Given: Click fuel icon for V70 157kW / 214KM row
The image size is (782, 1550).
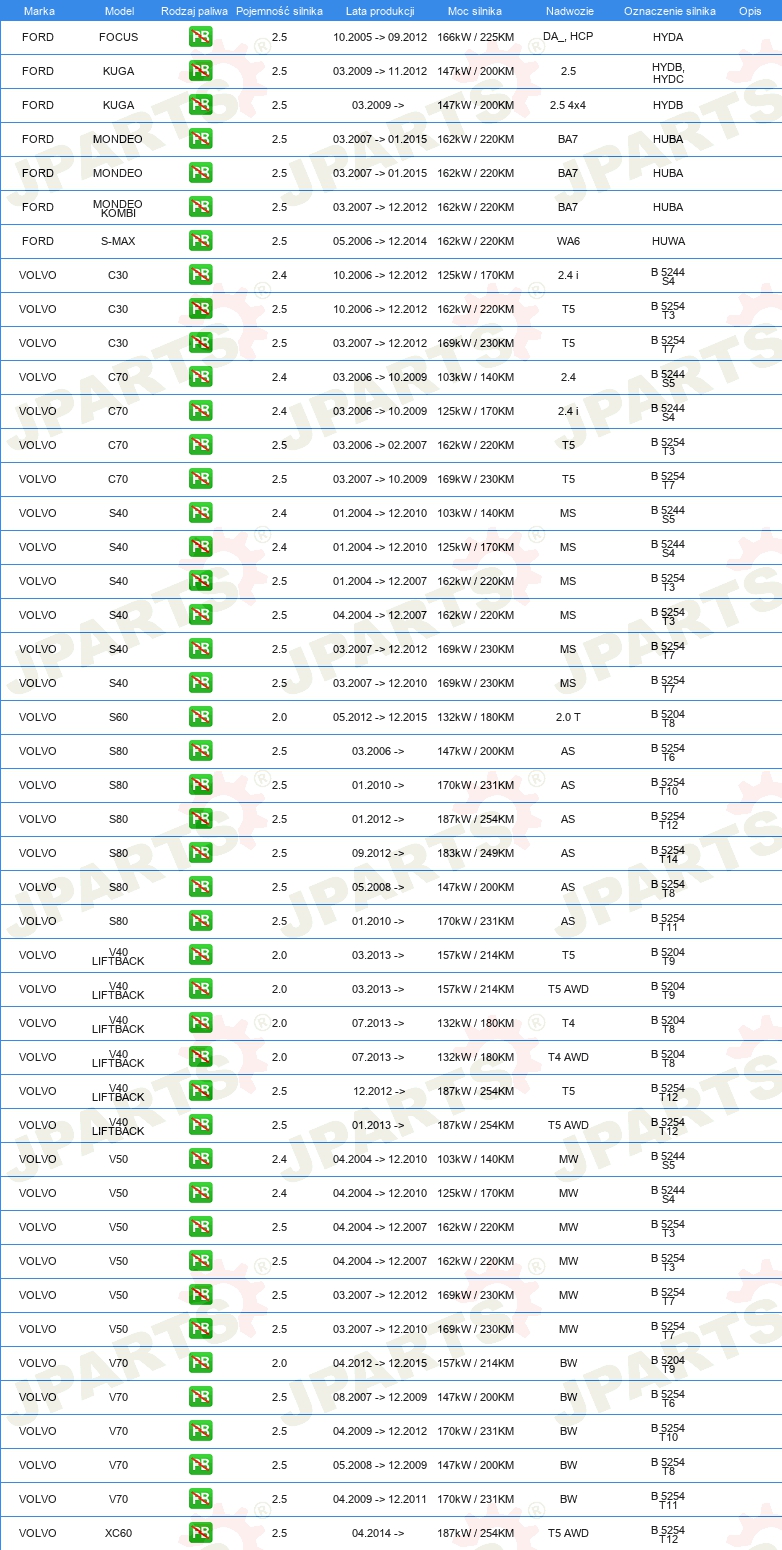Looking at the screenshot, I should [x=200, y=1363].
